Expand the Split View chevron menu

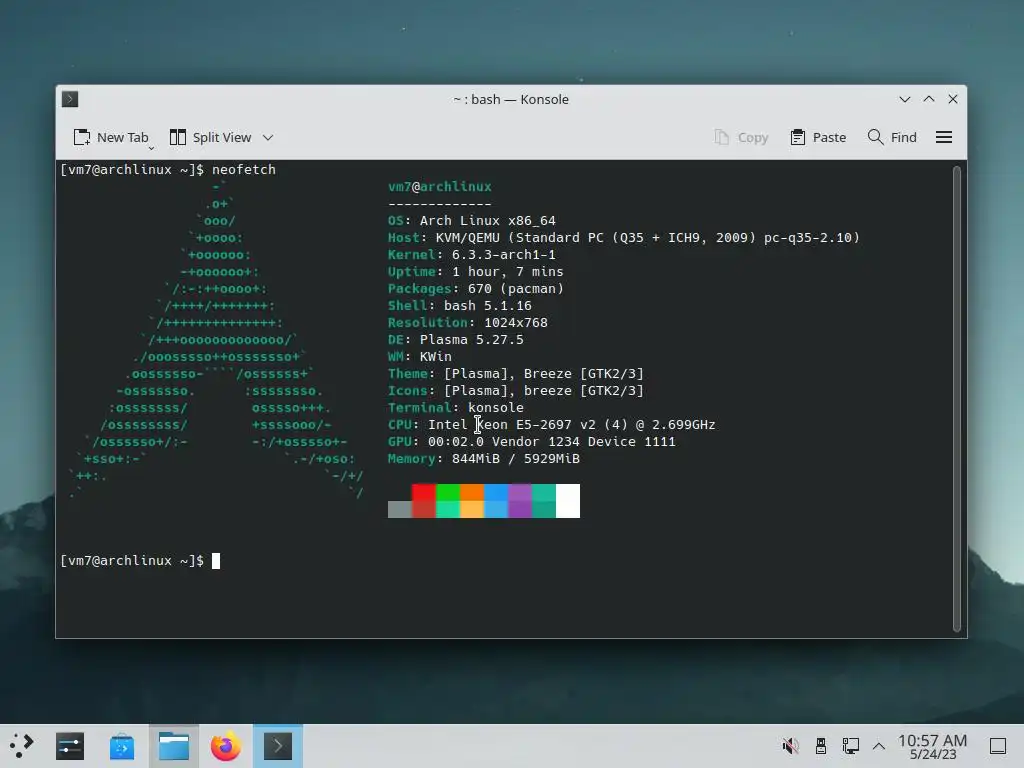(x=268, y=137)
